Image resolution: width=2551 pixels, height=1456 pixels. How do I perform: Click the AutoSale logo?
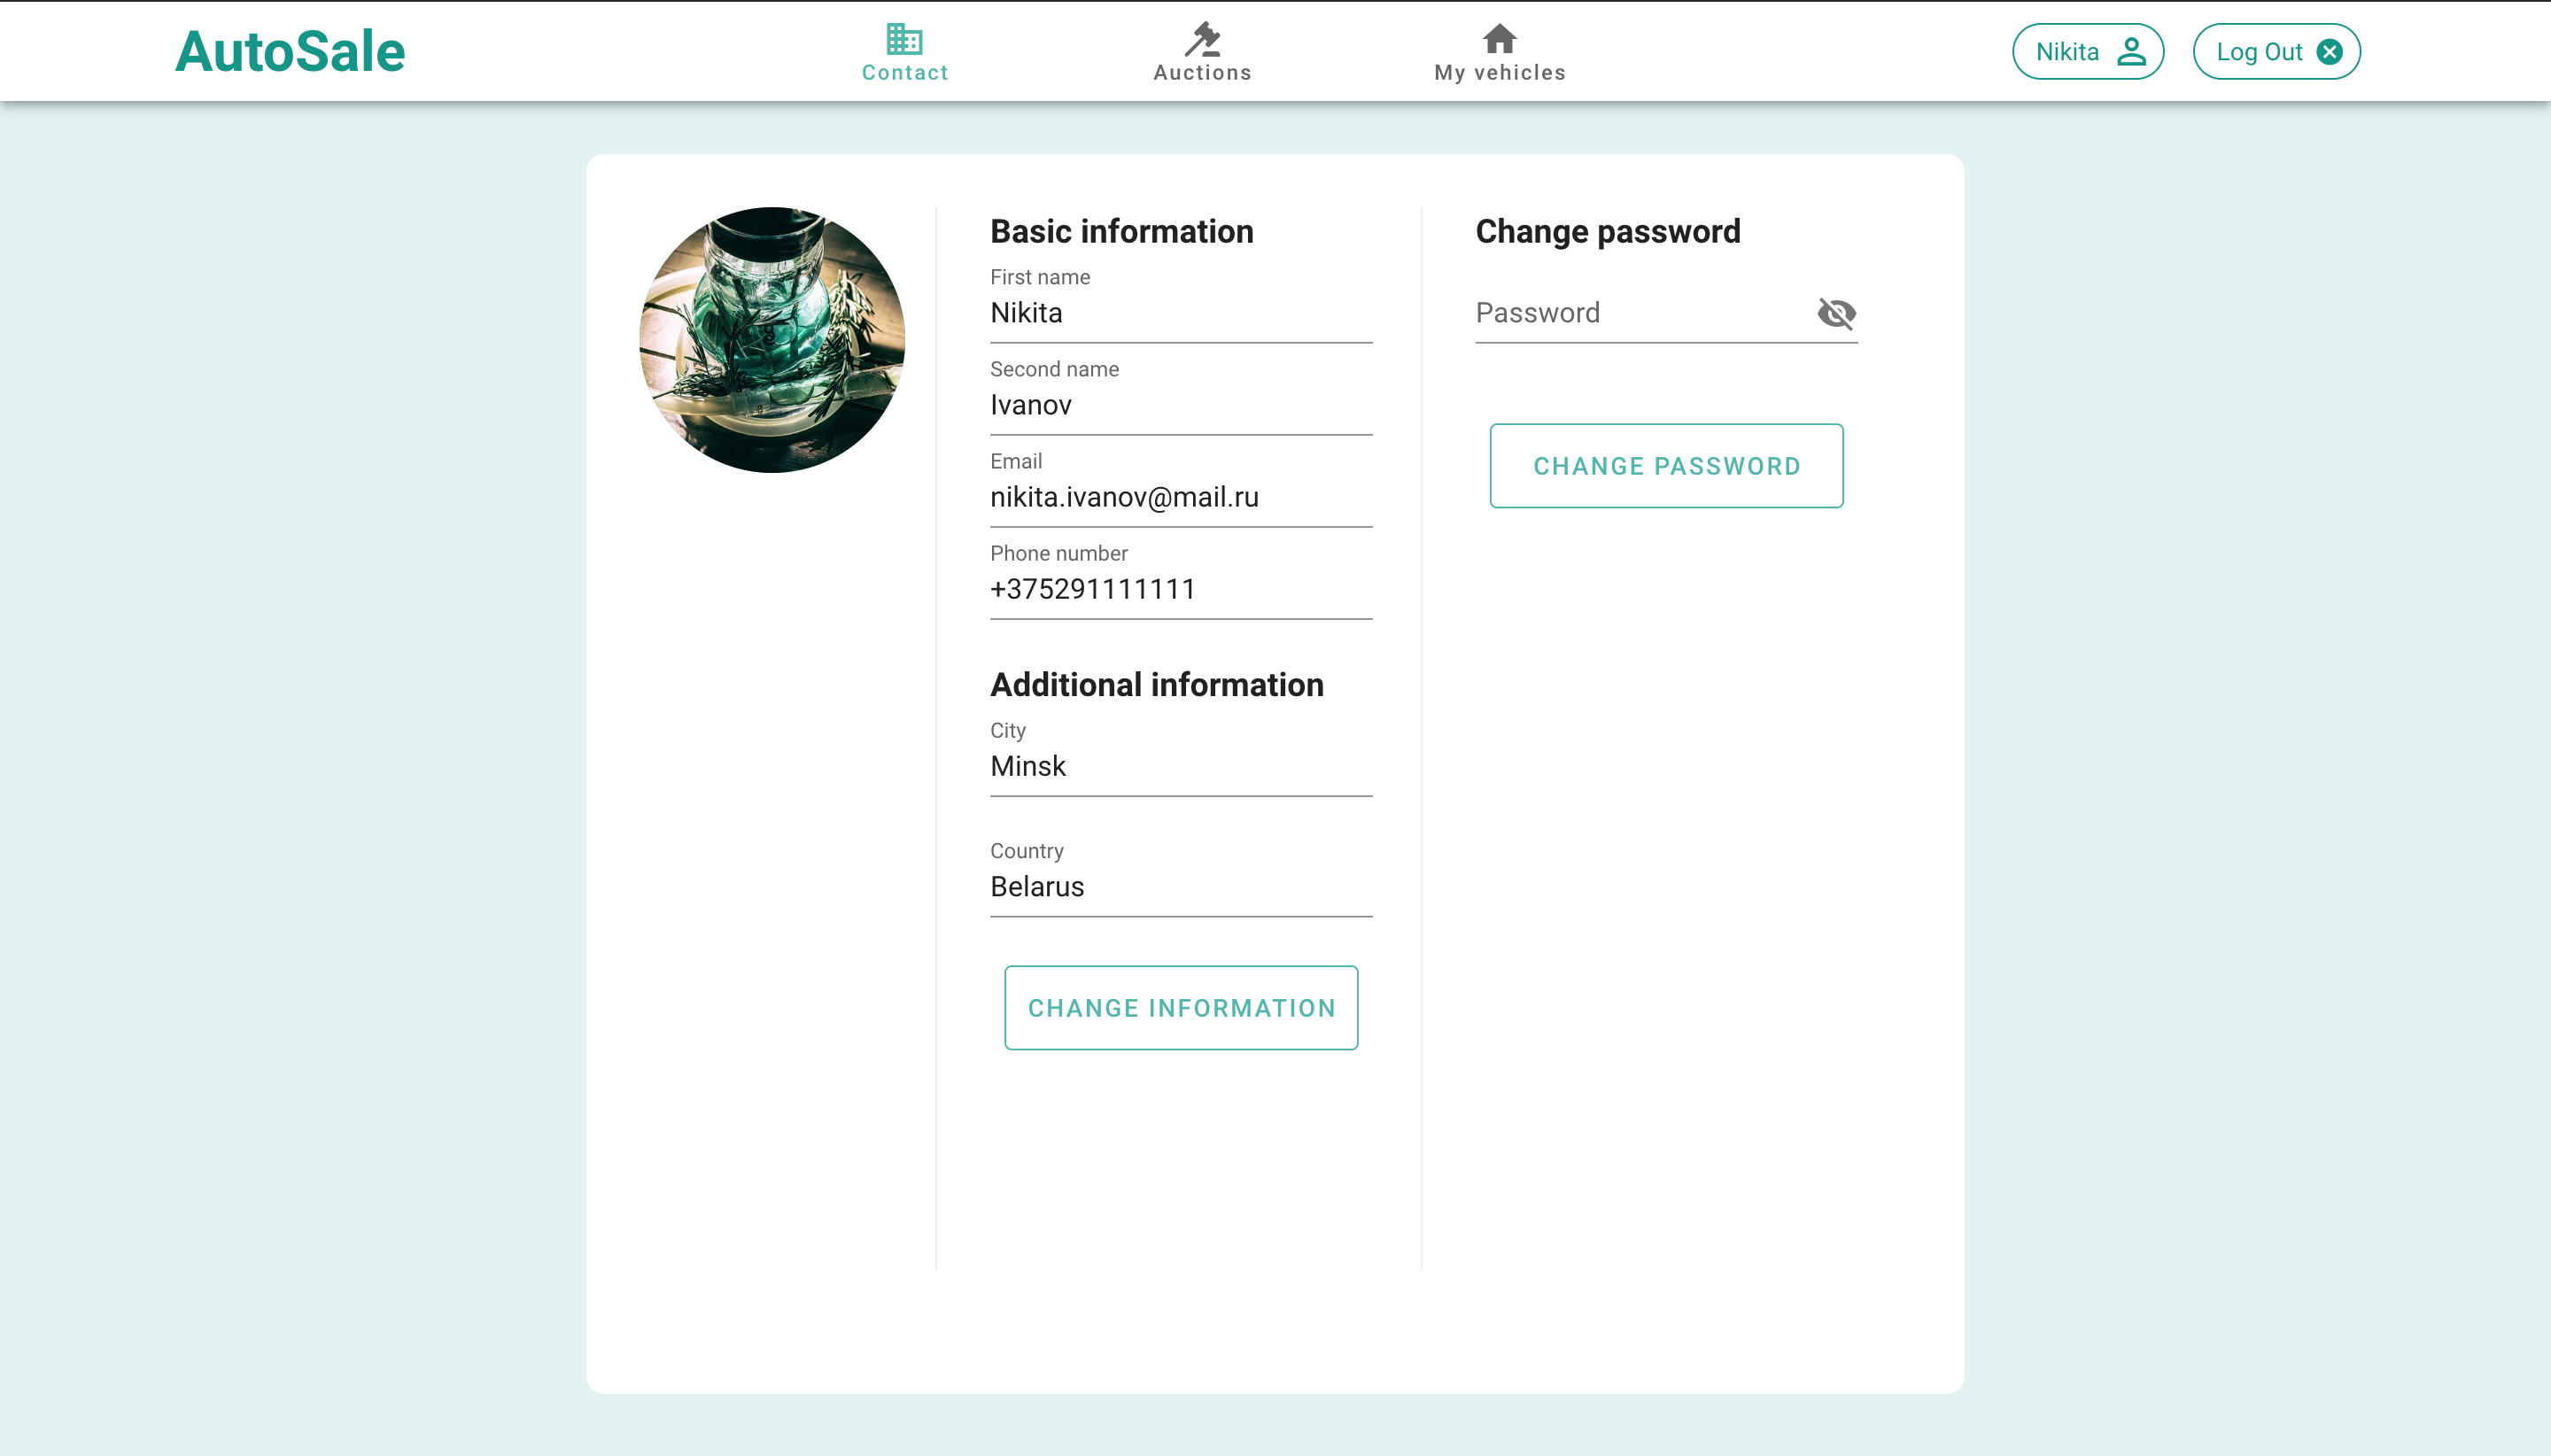290,52
